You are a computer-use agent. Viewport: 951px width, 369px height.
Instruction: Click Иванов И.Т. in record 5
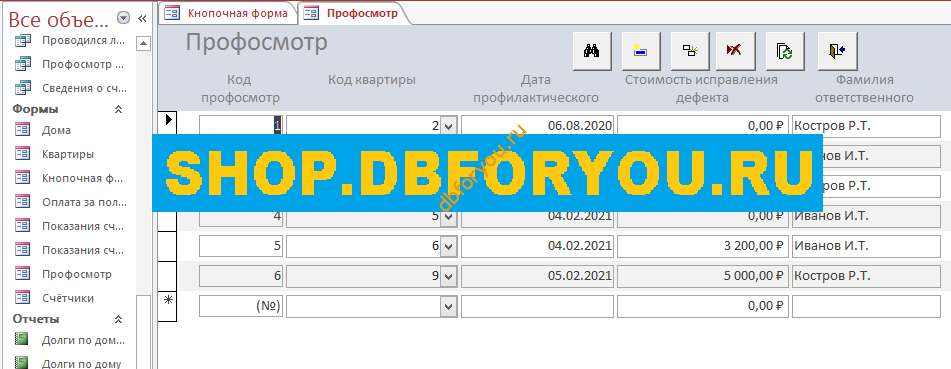[866, 246]
